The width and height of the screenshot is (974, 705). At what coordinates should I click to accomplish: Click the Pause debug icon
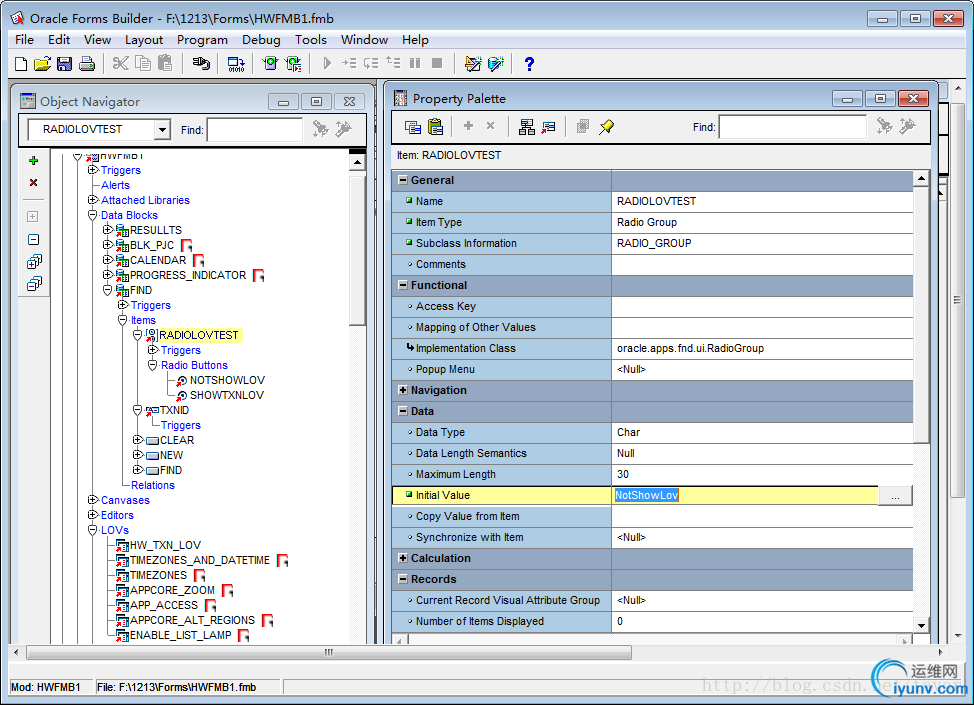(415, 63)
